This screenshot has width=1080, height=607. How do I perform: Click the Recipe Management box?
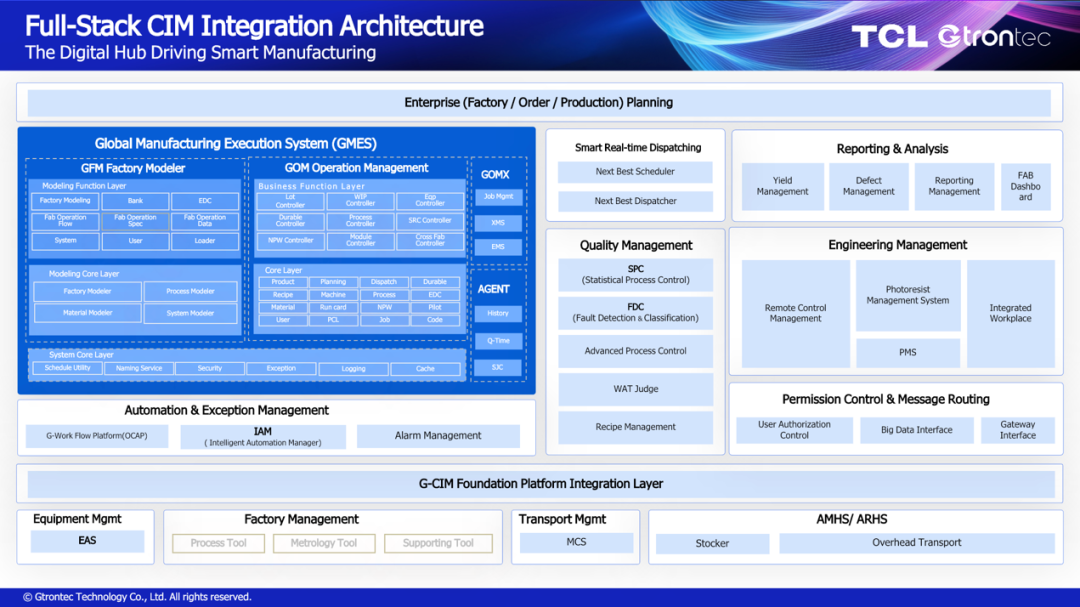[635, 427]
